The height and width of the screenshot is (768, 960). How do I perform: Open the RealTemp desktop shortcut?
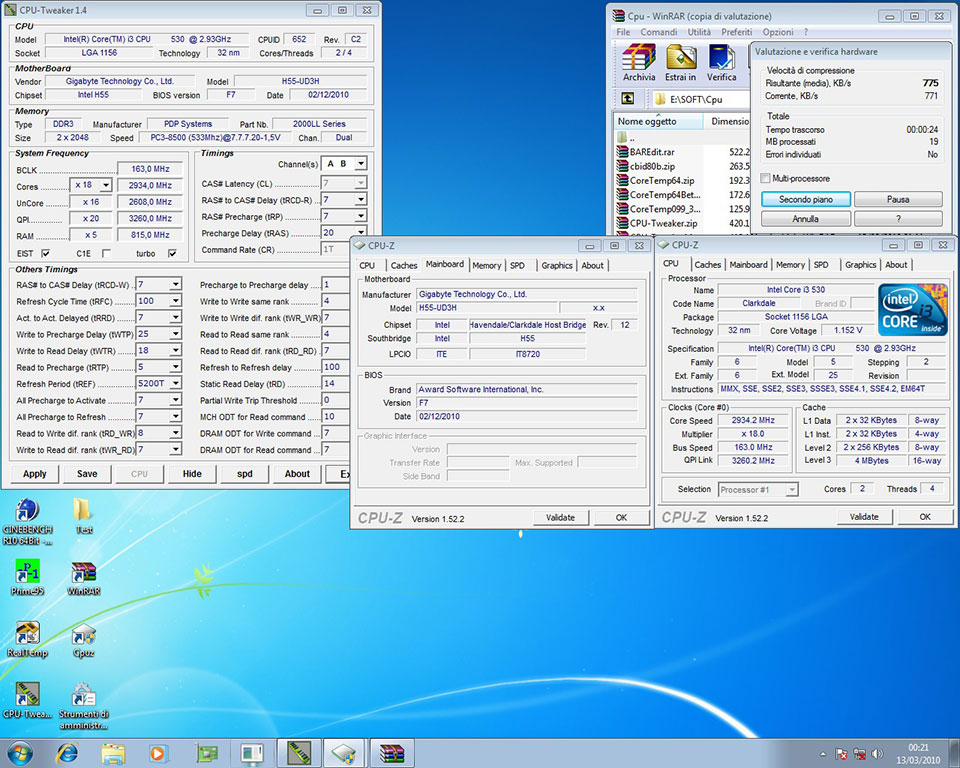pyautogui.click(x=27, y=640)
